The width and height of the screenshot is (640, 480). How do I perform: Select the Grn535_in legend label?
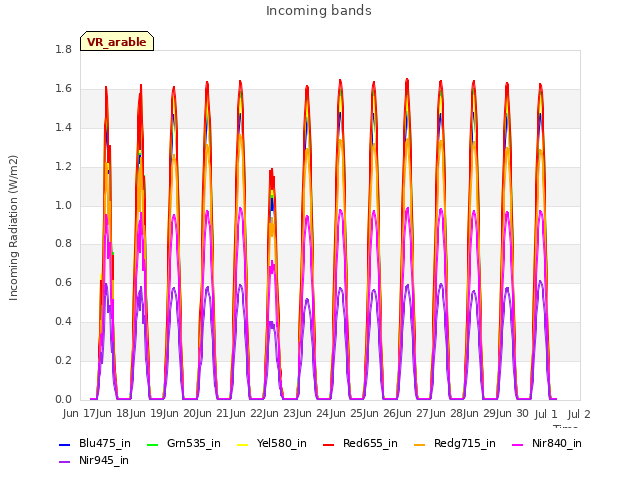[194, 444]
